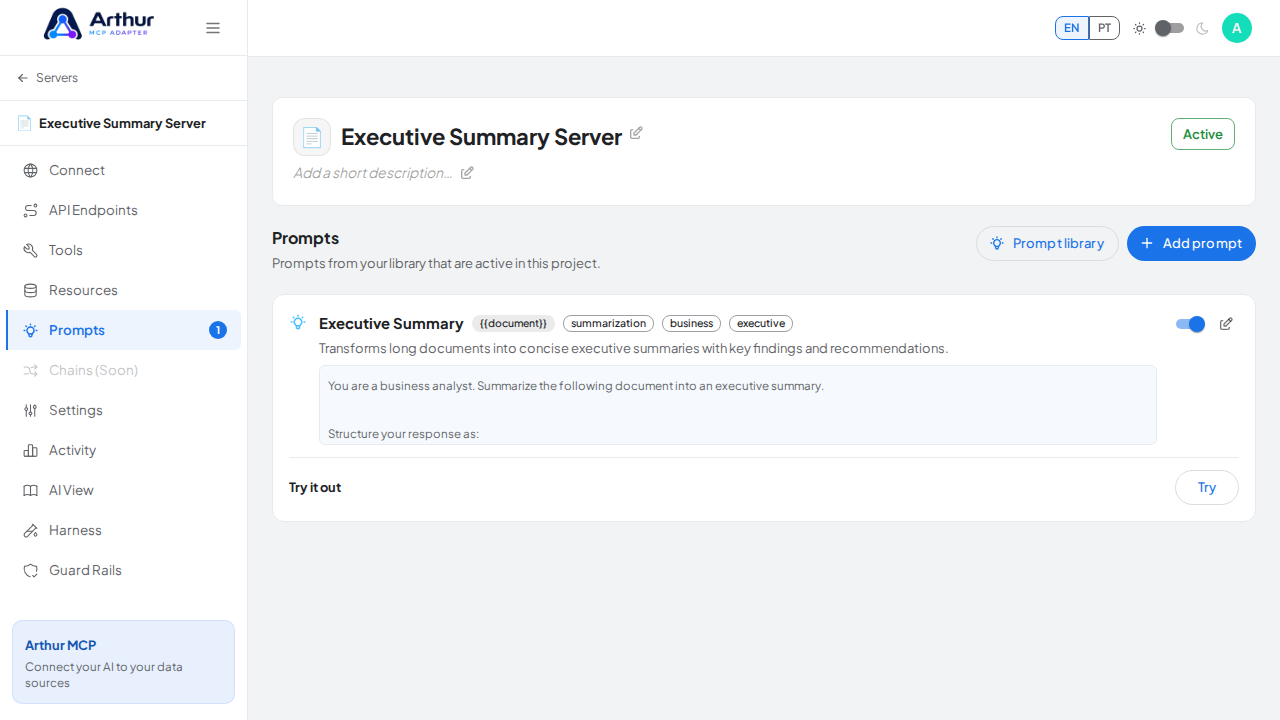Click the Add prompt button
This screenshot has height=720, width=1280.
click(1191, 243)
